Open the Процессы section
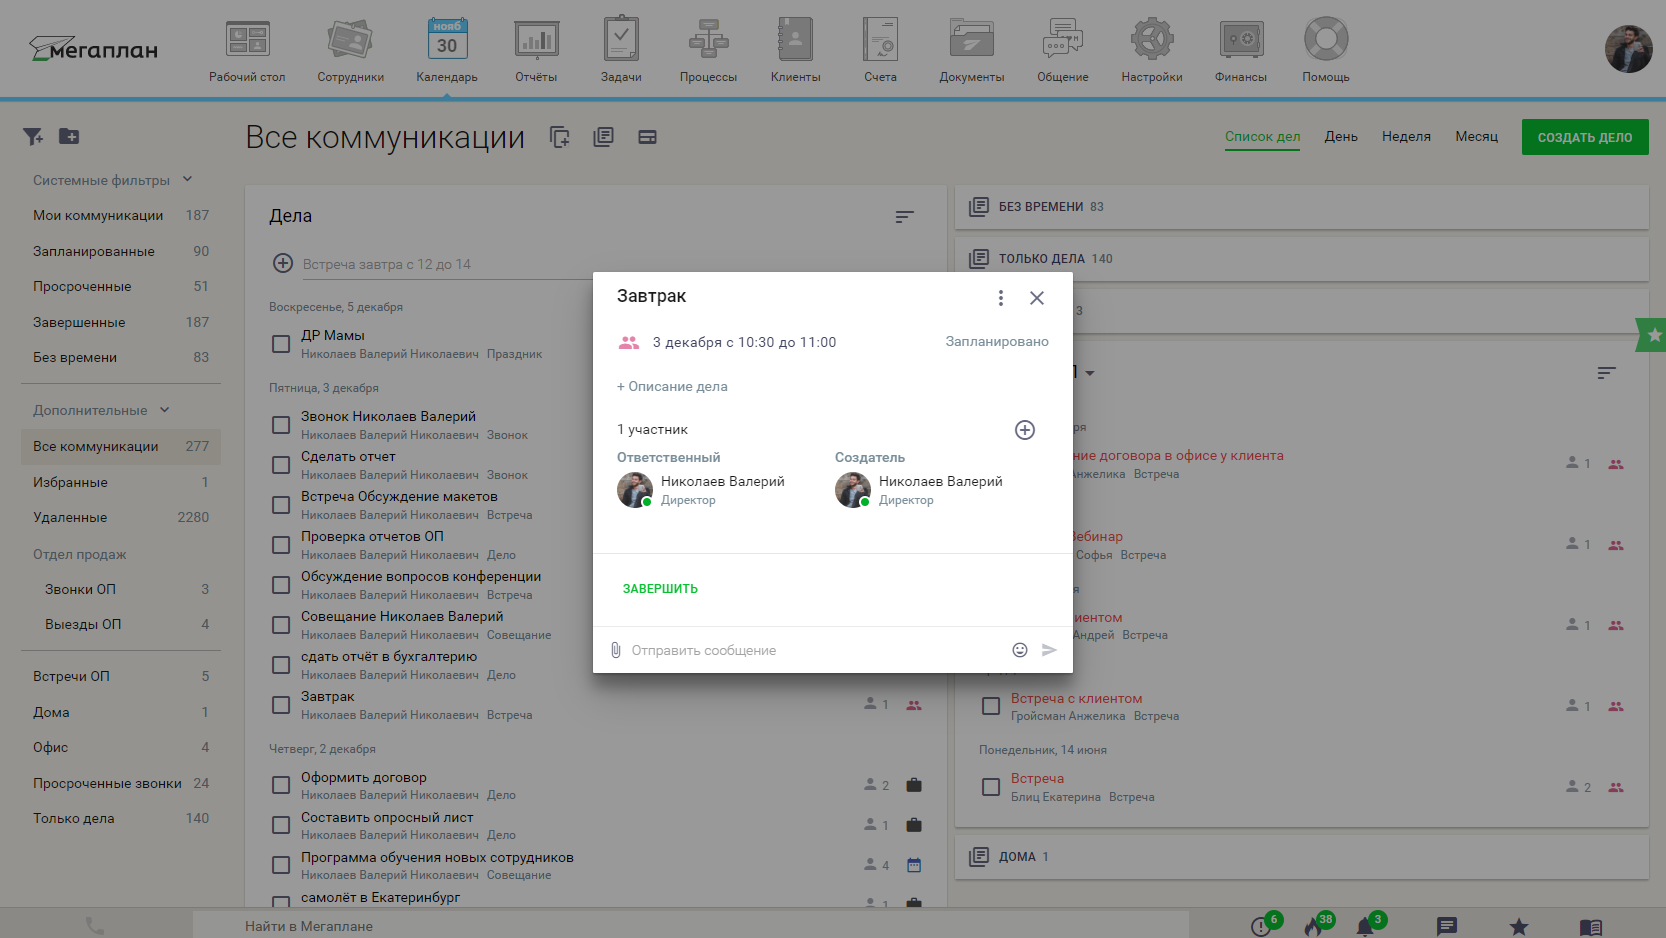This screenshot has height=938, width=1666. click(x=708, y=50)
